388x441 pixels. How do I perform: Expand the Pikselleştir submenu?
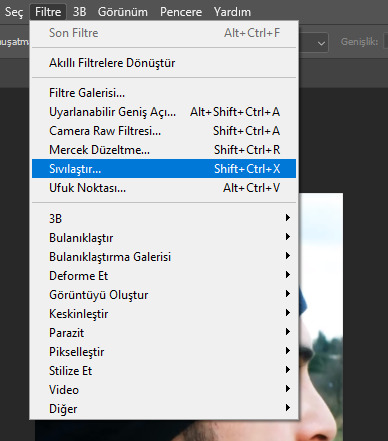164,352
